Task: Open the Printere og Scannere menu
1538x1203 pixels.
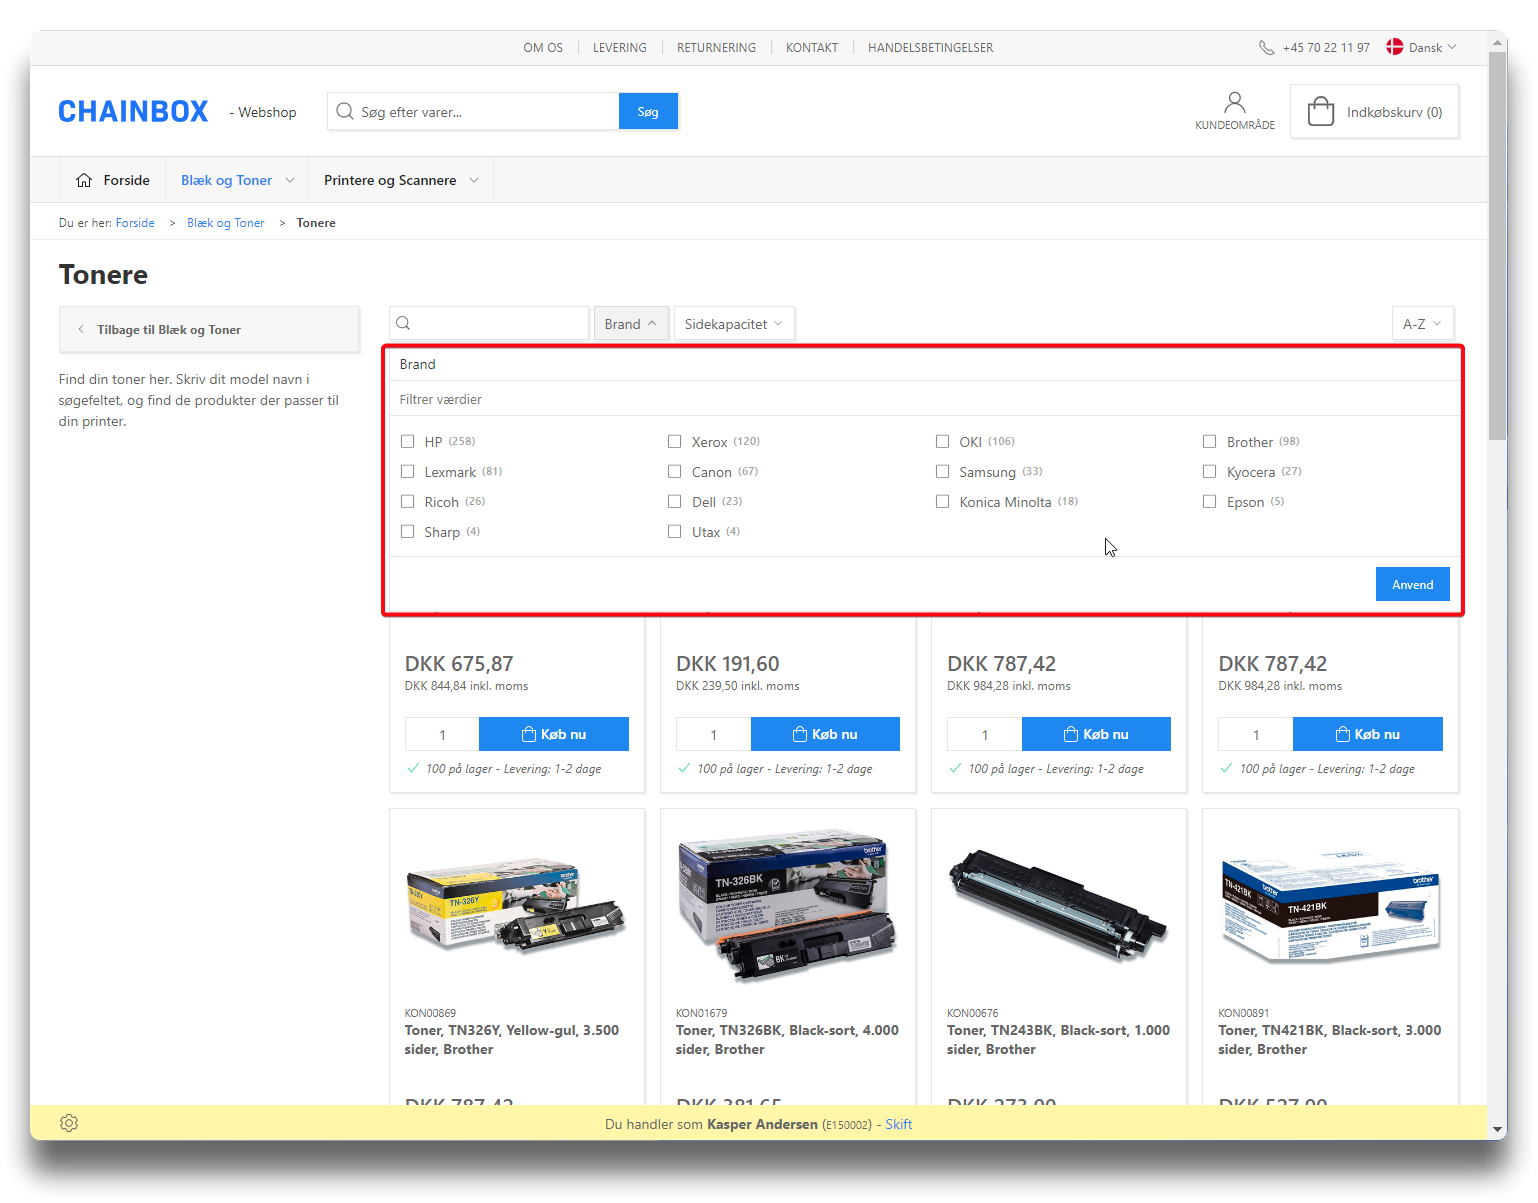Action: 400,181
